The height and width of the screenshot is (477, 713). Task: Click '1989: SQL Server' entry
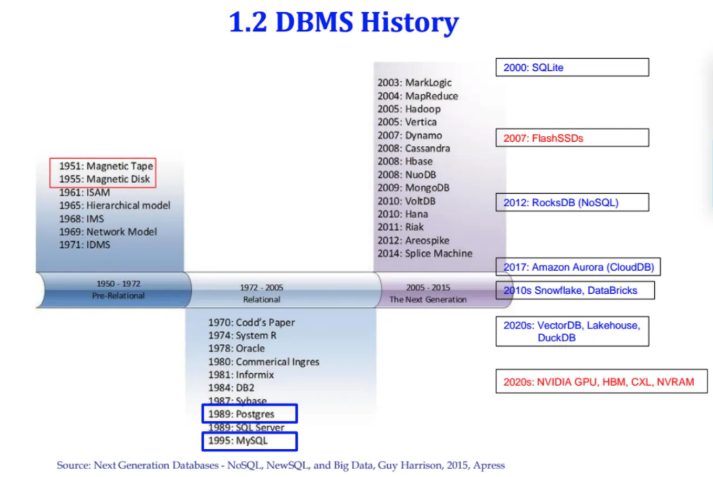click(246, 427)
